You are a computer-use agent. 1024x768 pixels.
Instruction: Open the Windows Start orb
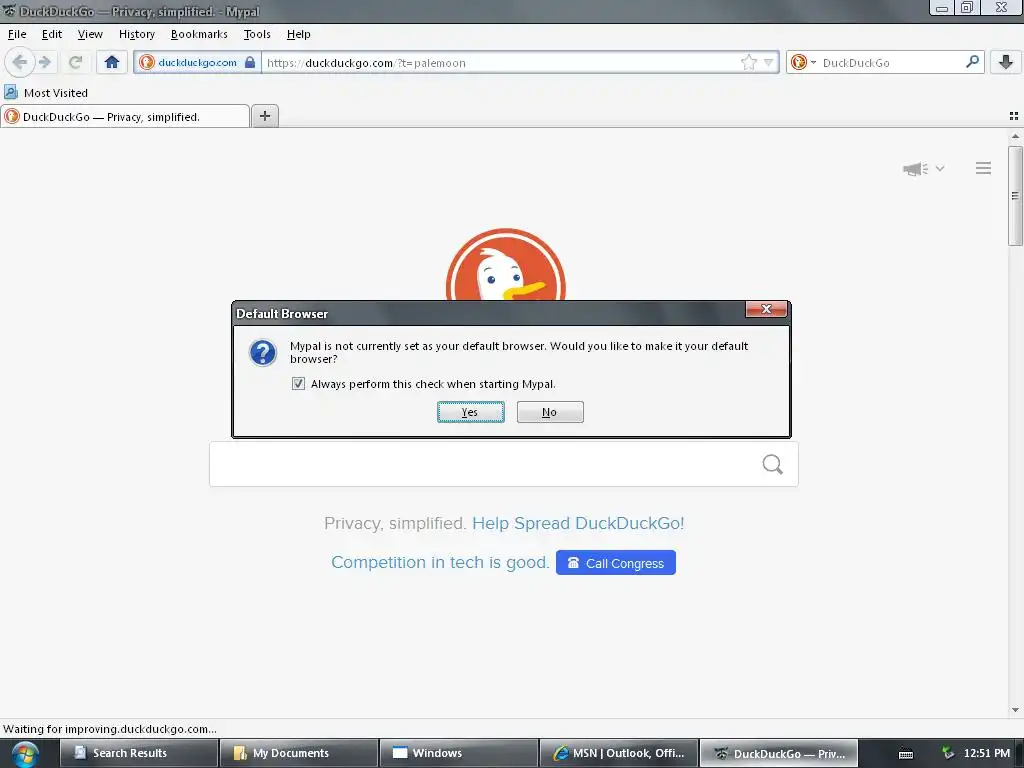pos(25,754)
